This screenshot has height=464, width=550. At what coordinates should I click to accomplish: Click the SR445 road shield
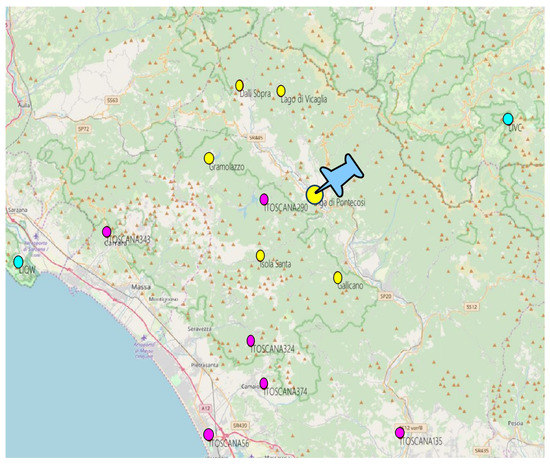[x=256, y=138]
